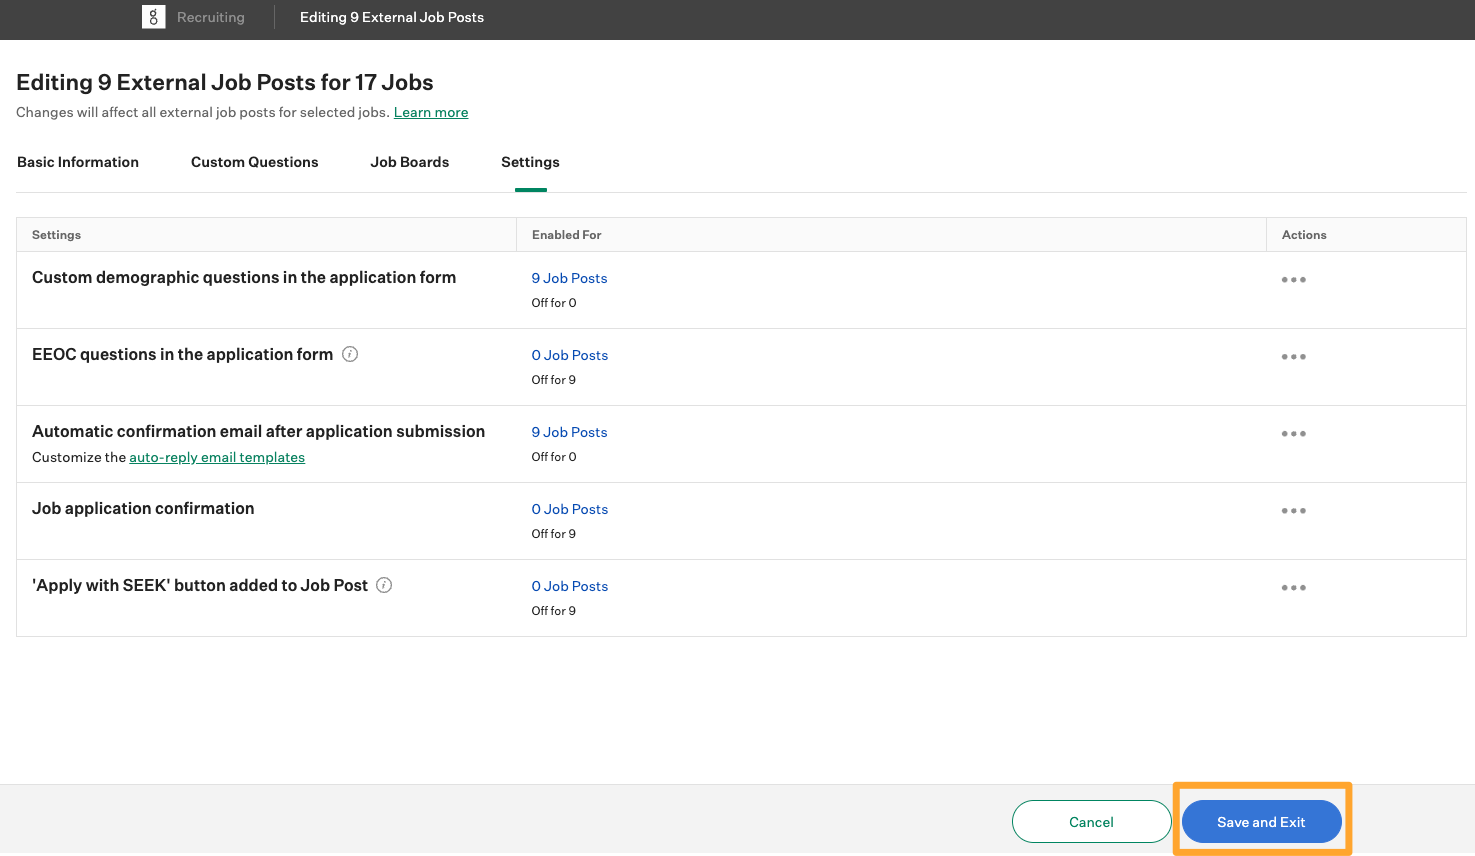The width and height of the screenshot is (1475, 856).
Task: Open the Actions menu for Automatic confirmation email
Action: (x=1293, y=433)
